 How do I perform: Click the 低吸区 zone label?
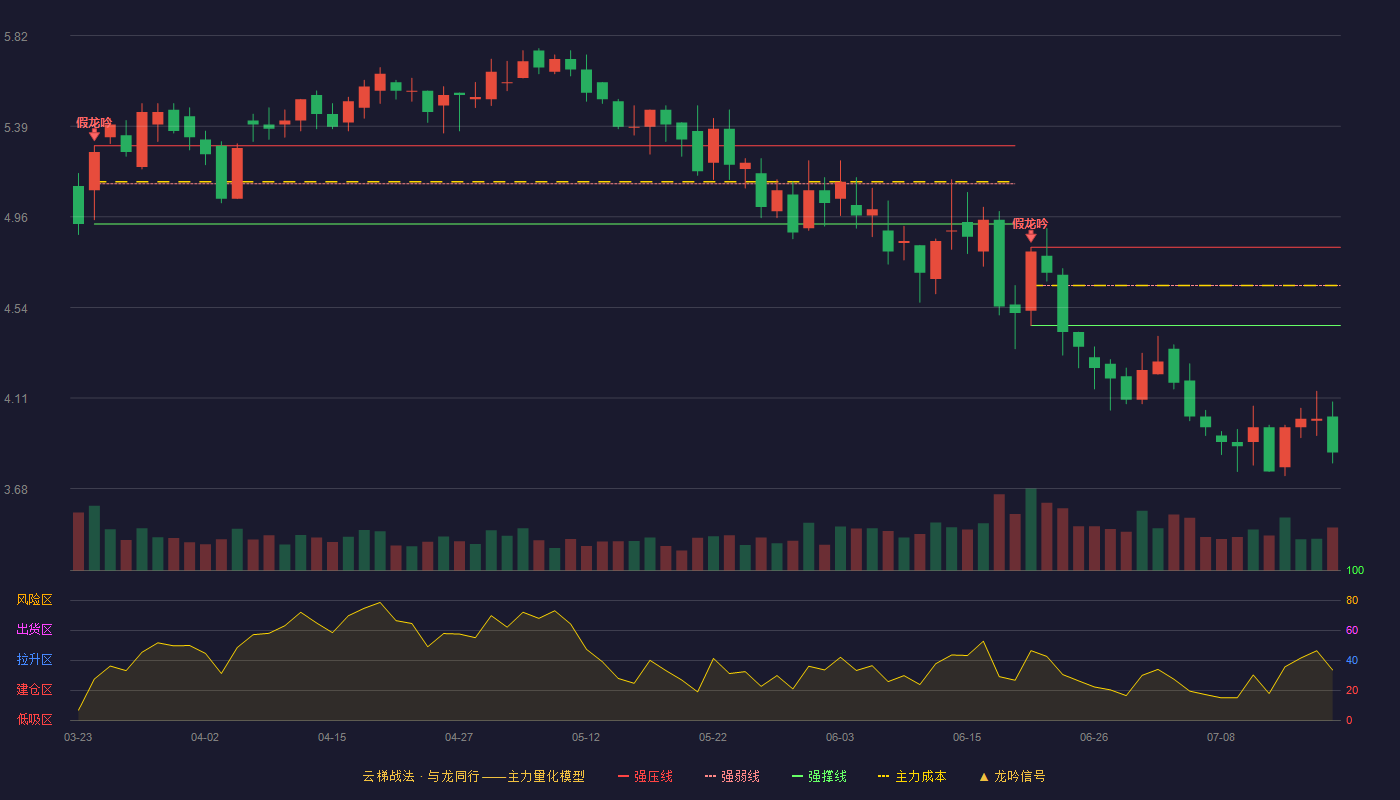34,720
